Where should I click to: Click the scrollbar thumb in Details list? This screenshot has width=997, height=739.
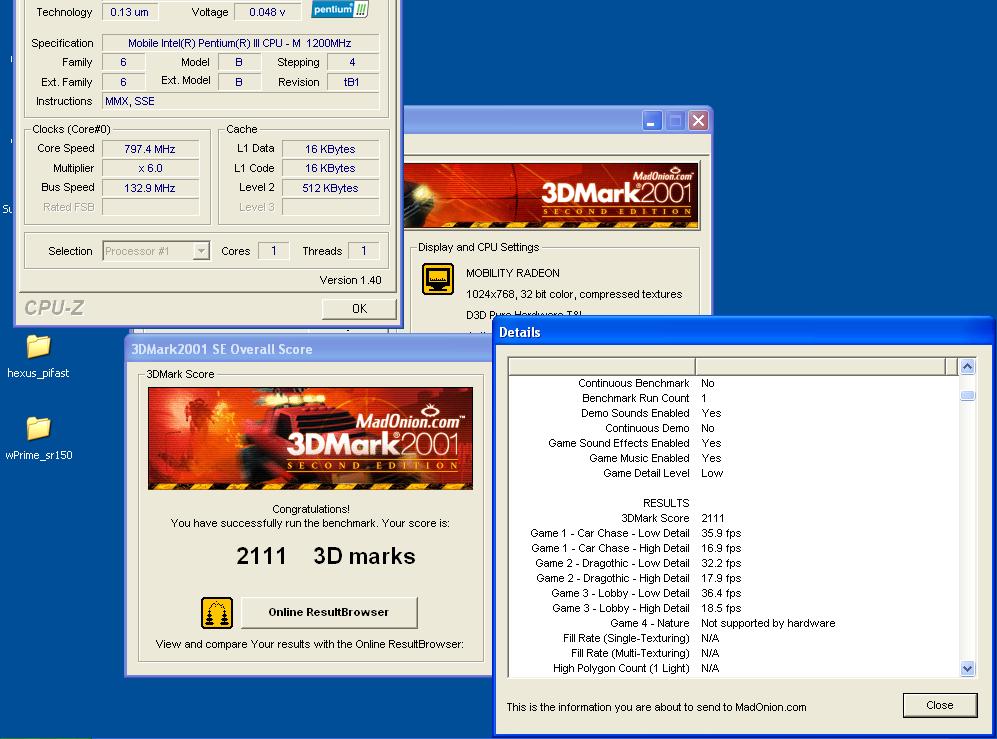point(968,395)
